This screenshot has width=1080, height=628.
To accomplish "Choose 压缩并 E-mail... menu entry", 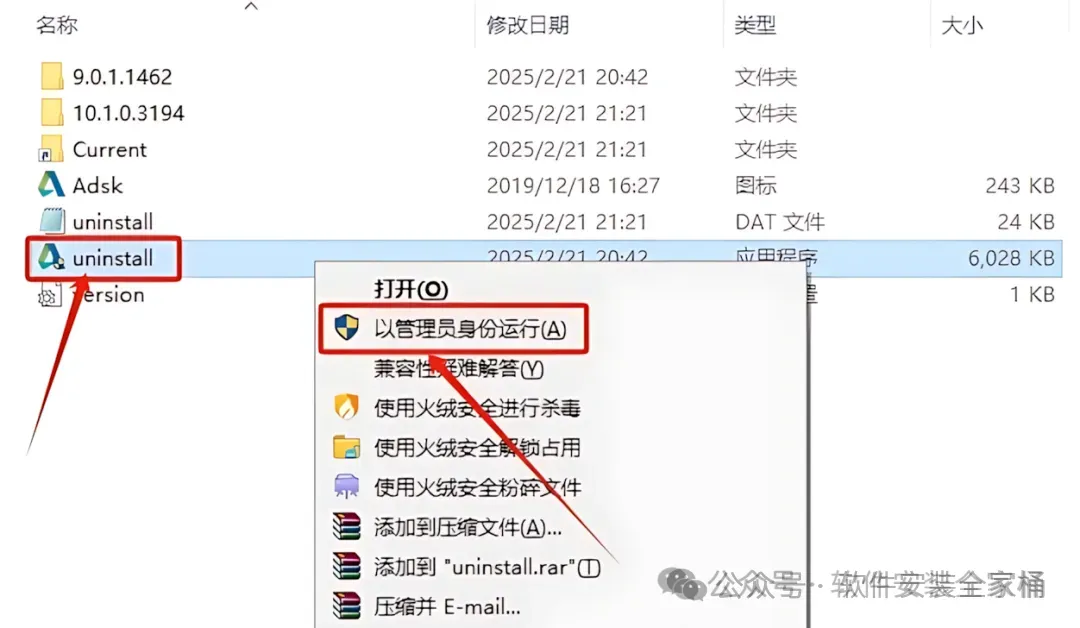I will (x=447, y=607).
